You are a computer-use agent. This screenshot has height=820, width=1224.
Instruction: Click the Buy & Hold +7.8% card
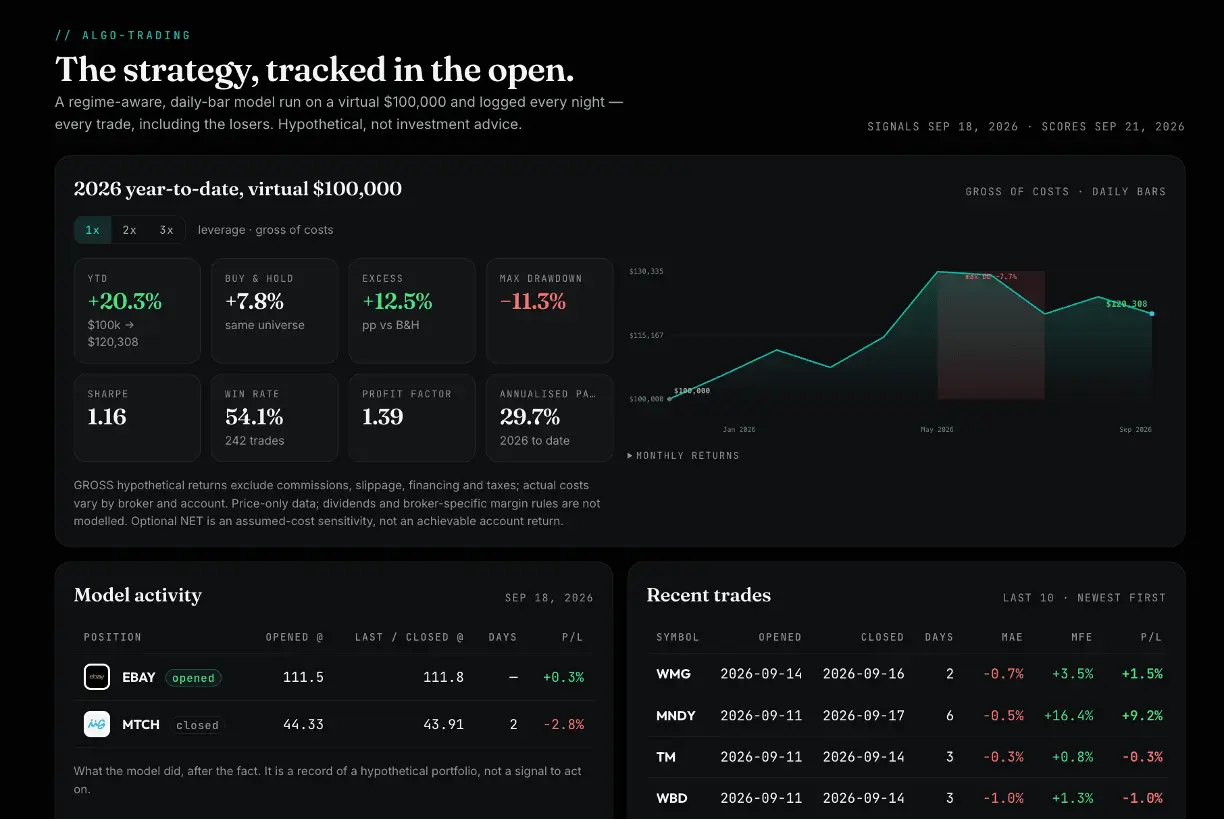pyautogui.click(x=275, y=311)
